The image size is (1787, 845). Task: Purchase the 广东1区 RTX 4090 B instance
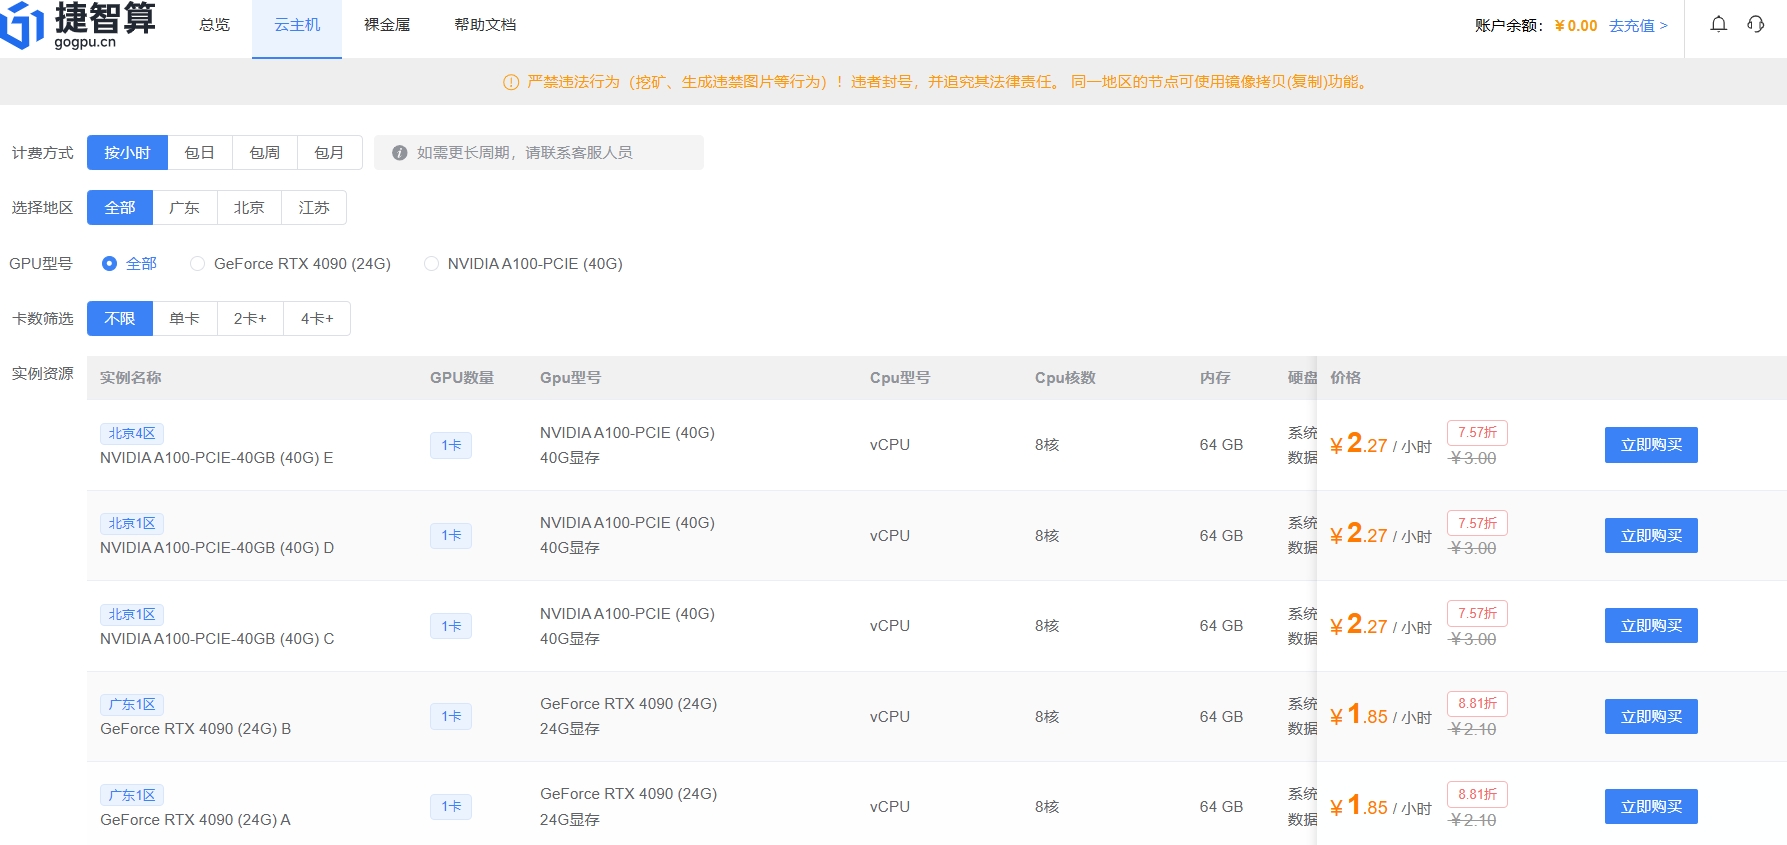coord(1651,717)
